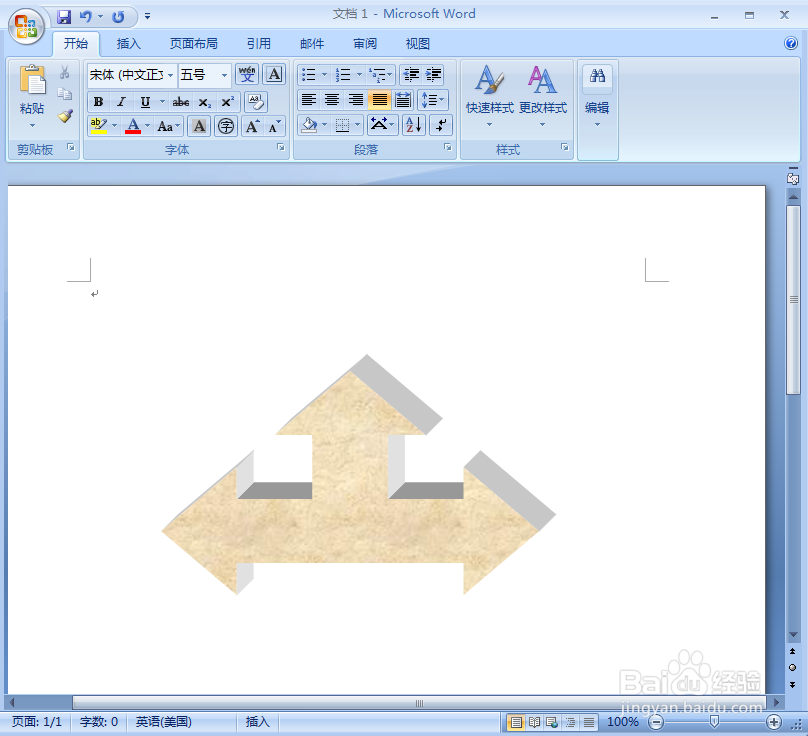The width and height of the screenshot is (808, 736).
Task: Open line spacing options
Action: 433,99
